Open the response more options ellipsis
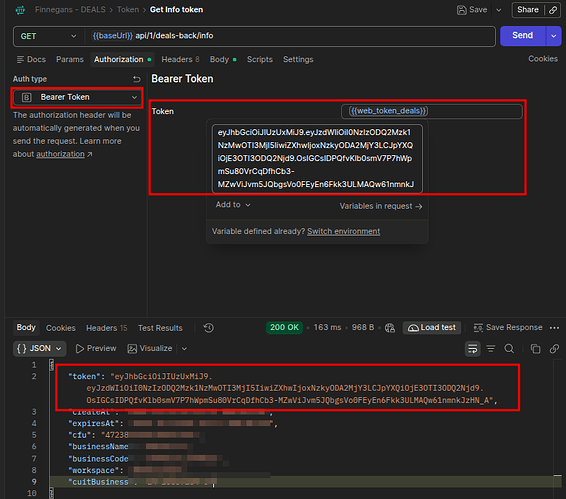This screenshot has height=499, width=566. click(554, 328)
